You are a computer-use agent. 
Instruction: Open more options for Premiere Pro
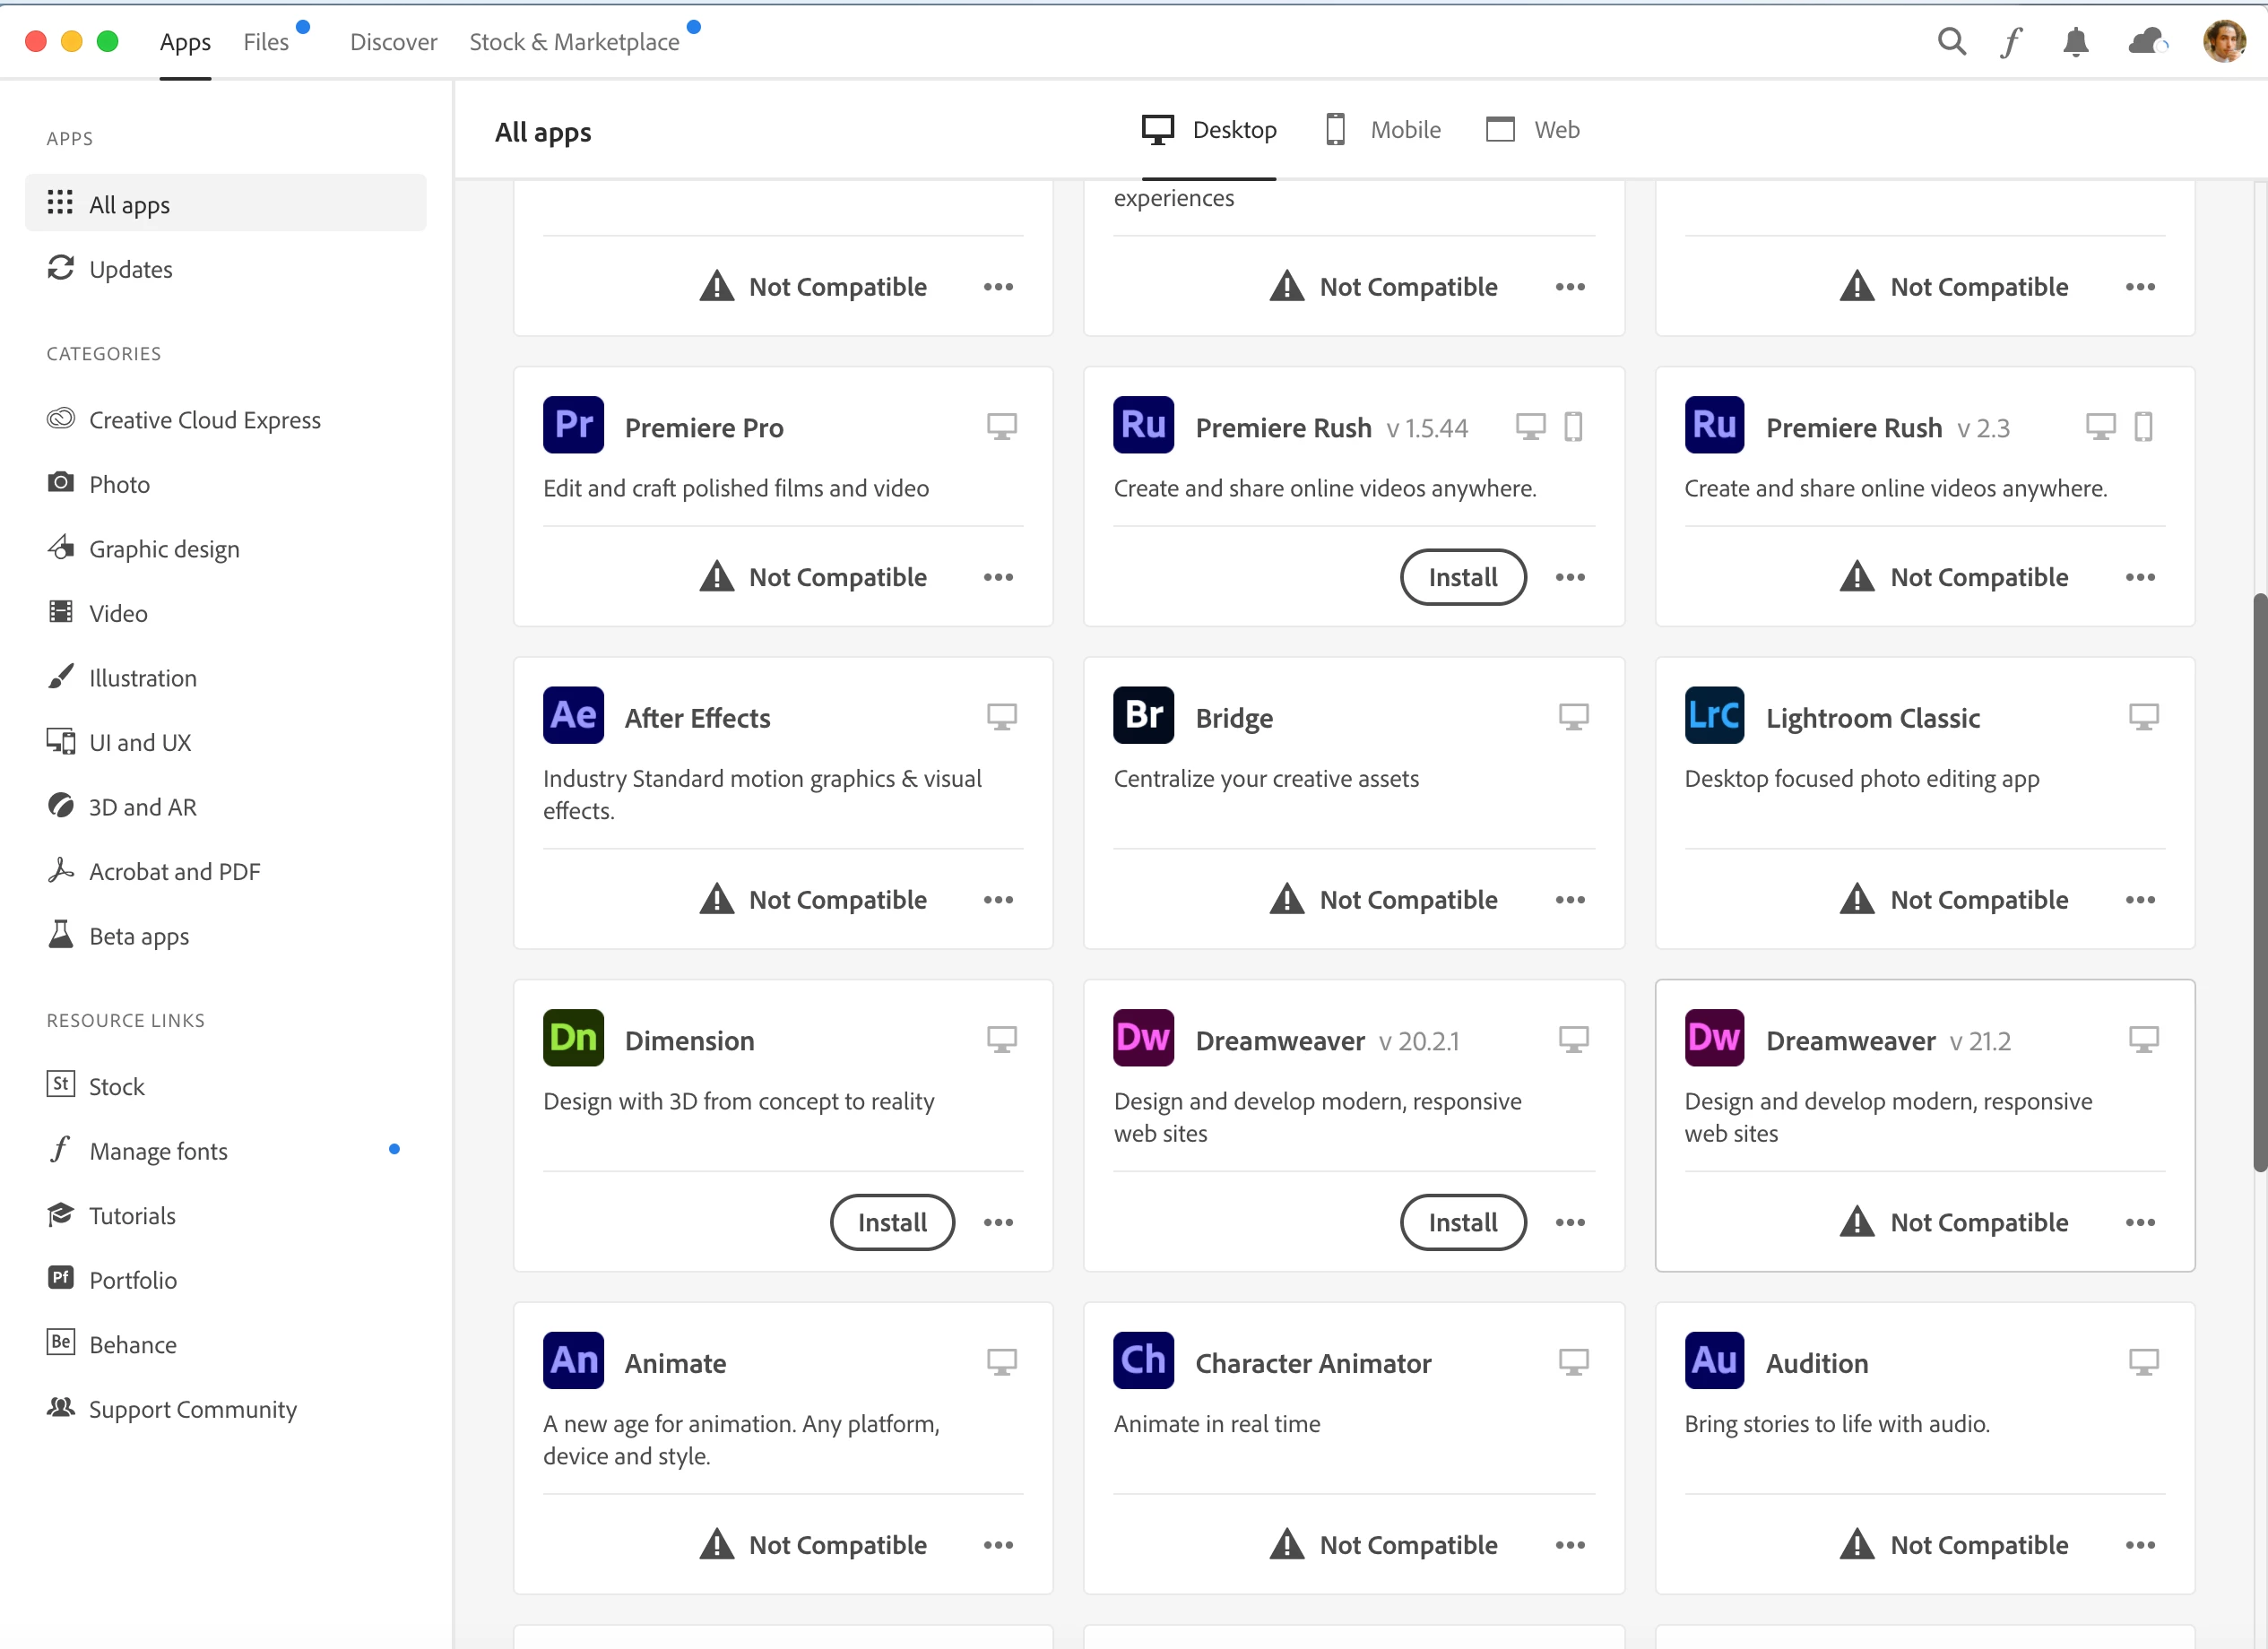(x=998, y=578)
